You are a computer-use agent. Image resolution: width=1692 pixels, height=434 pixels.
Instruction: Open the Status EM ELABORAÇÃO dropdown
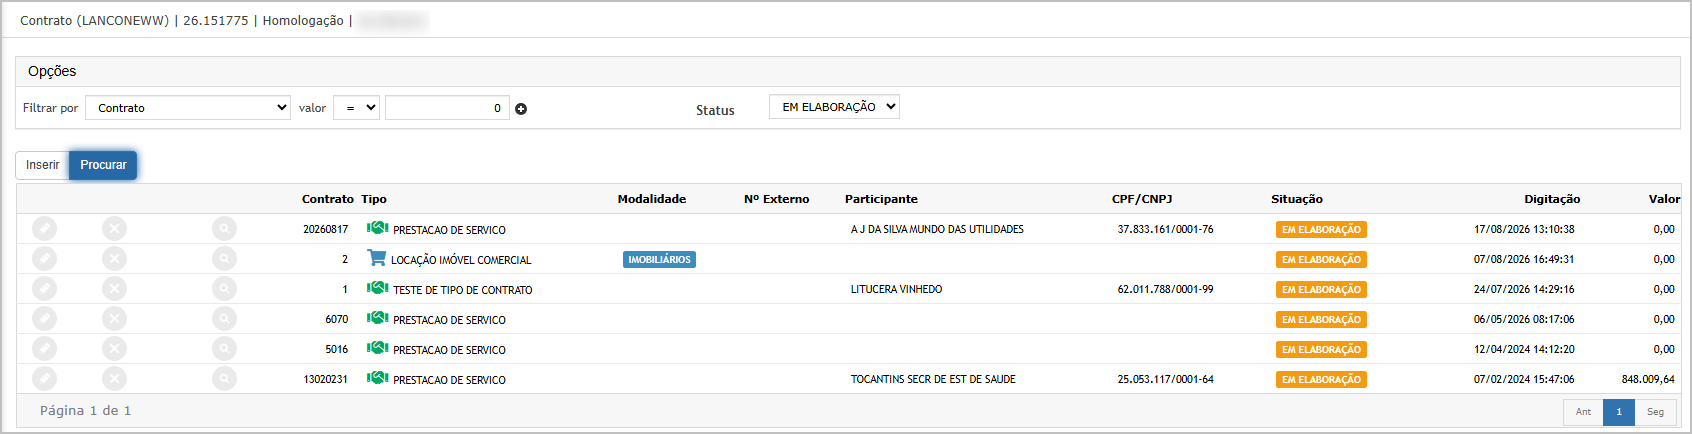pos(834,107)
